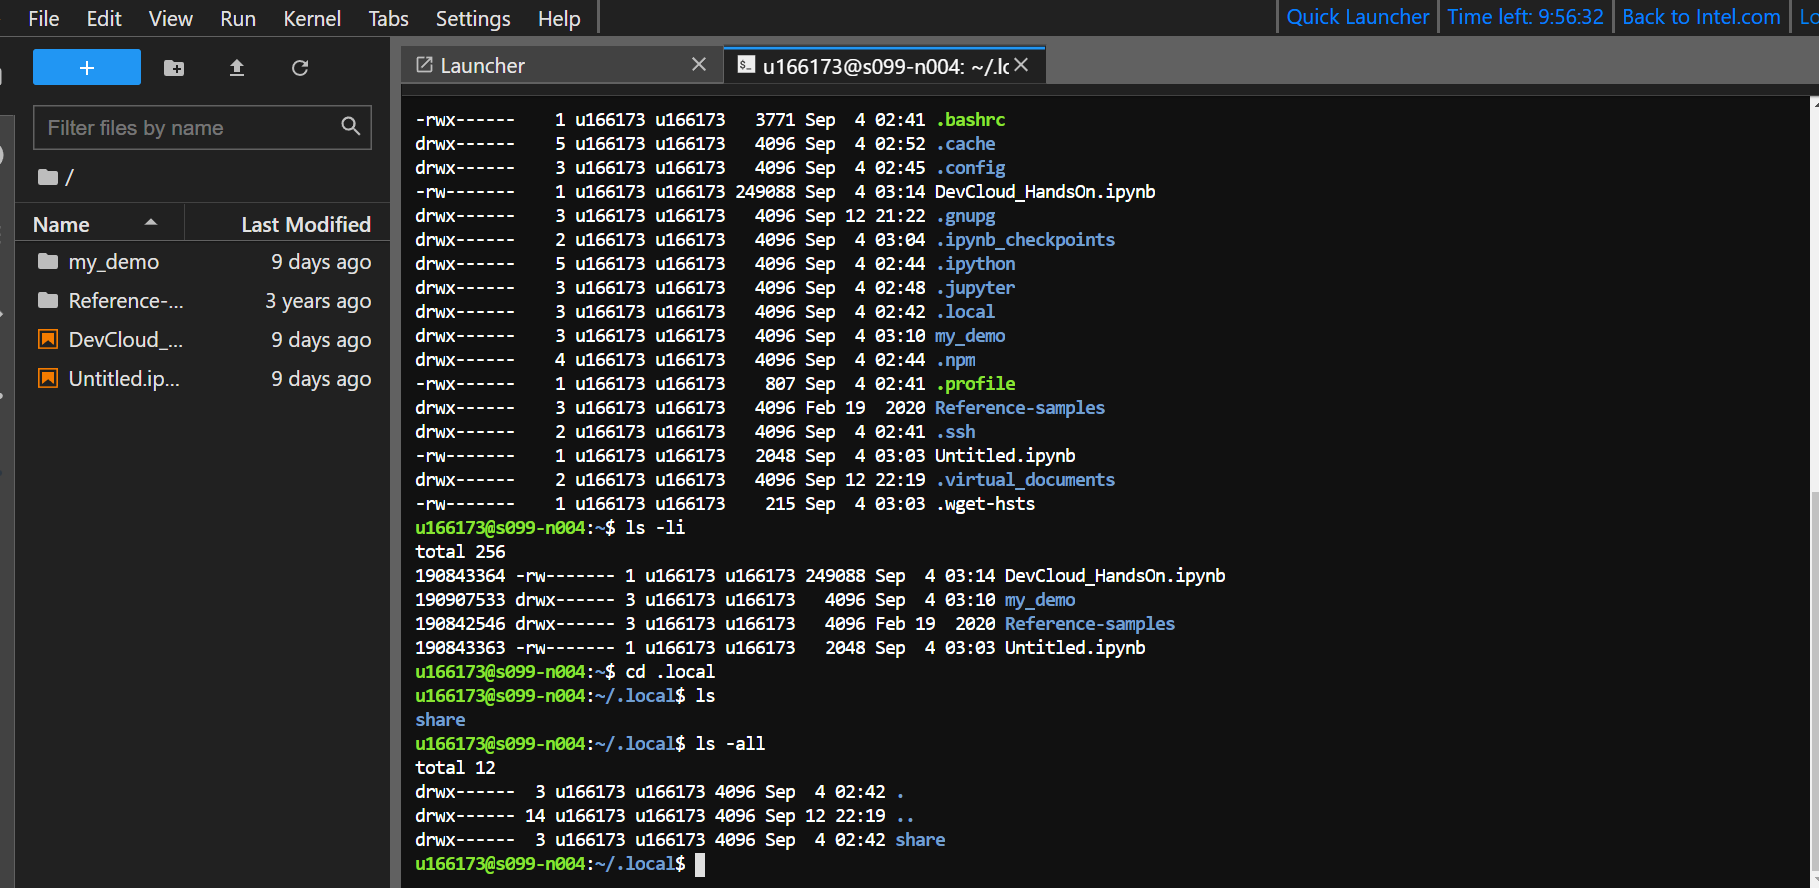The image size is (1819, 888).
Task: Click the DevCloud notebook file icon
Action: point(48,339)
